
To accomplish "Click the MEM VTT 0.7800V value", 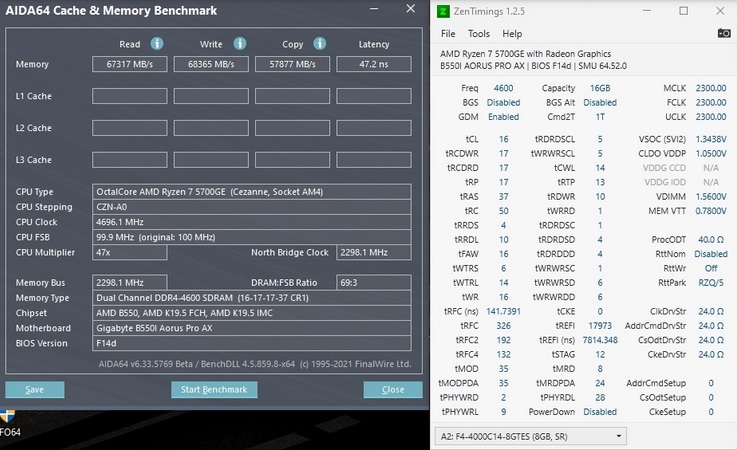I will tap(711, 211).
